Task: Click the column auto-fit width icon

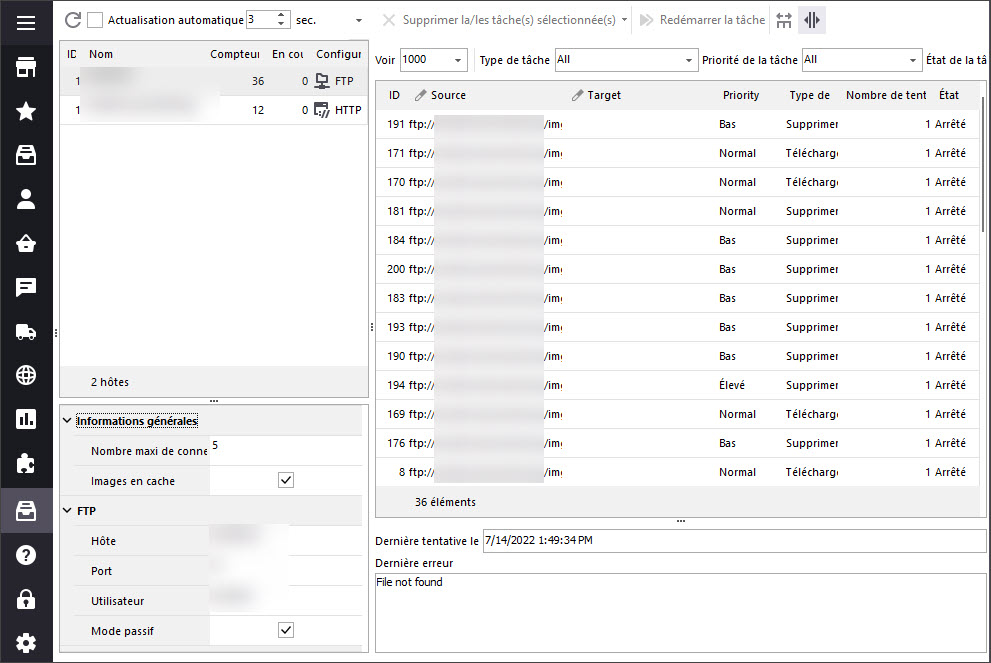Action: [784, 20]
